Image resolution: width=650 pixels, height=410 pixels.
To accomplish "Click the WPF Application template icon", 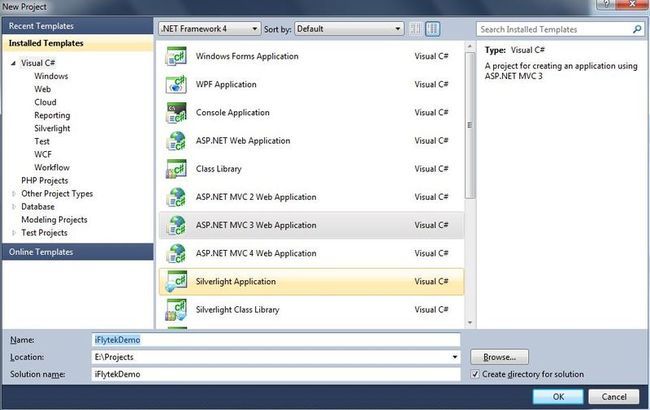I will click(176, 84).
